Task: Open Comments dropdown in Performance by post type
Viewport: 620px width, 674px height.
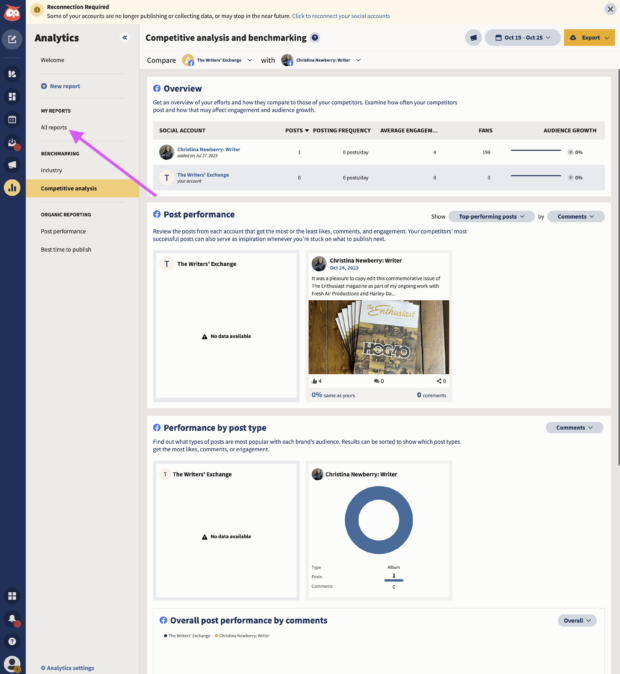Action: coord(574,428)
